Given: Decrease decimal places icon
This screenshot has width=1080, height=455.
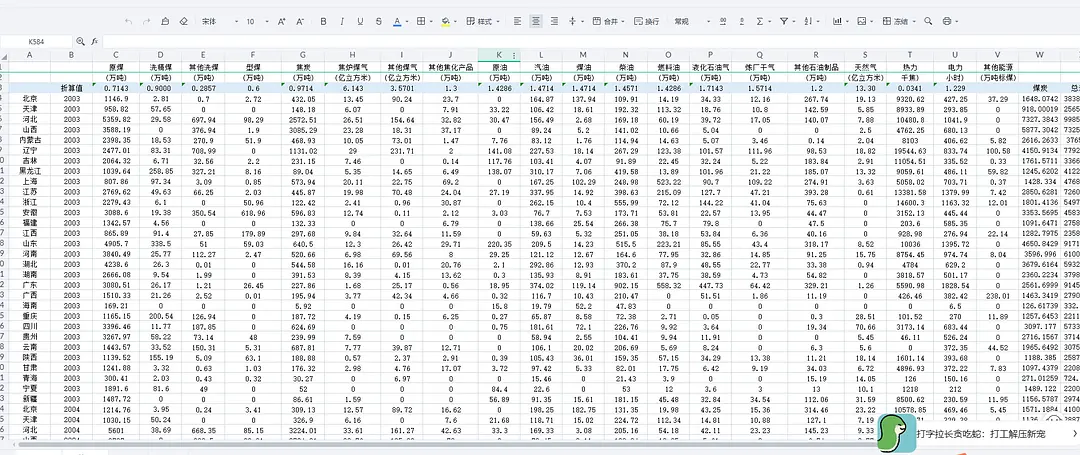Looking at the screenshot, I should [x=741, y=21].
